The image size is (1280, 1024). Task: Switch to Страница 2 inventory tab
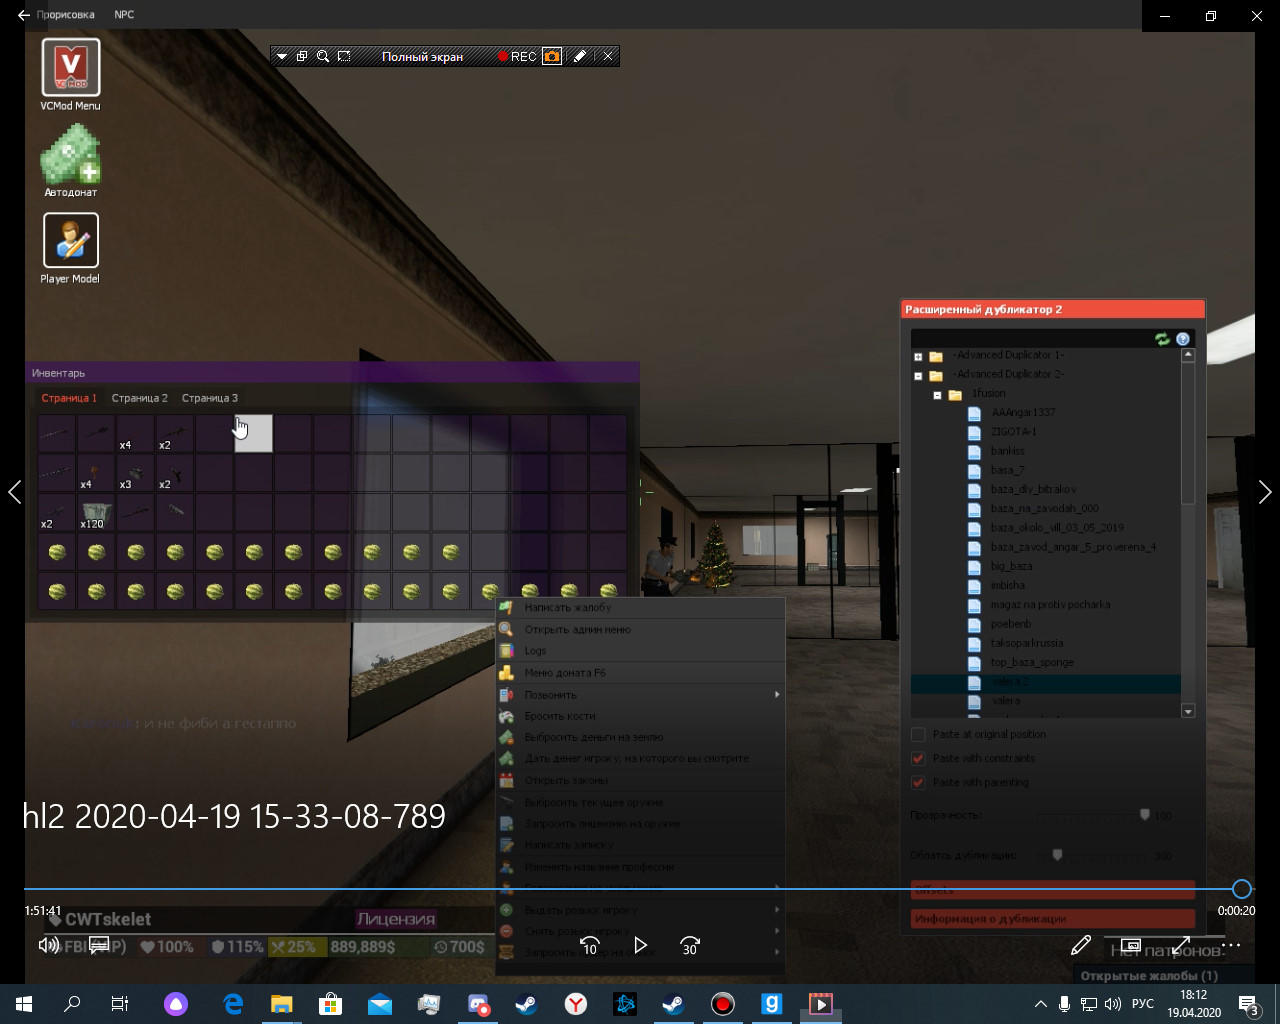[139, 398]
